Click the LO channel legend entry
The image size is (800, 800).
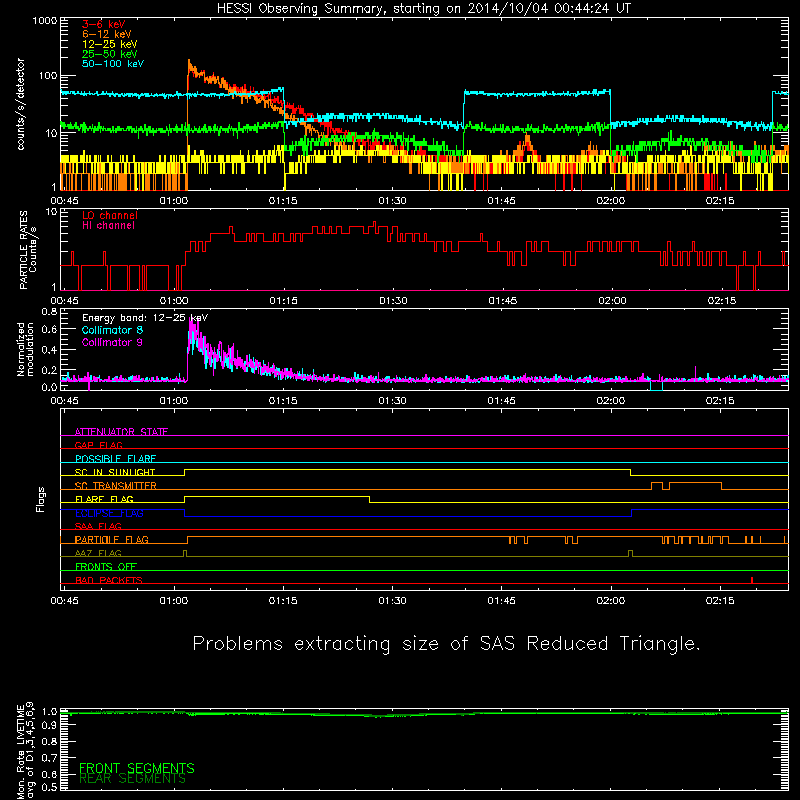[110, 215]
